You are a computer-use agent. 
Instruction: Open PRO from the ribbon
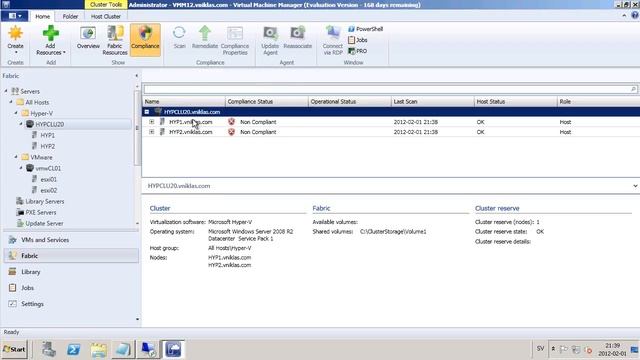coord(358,51)
